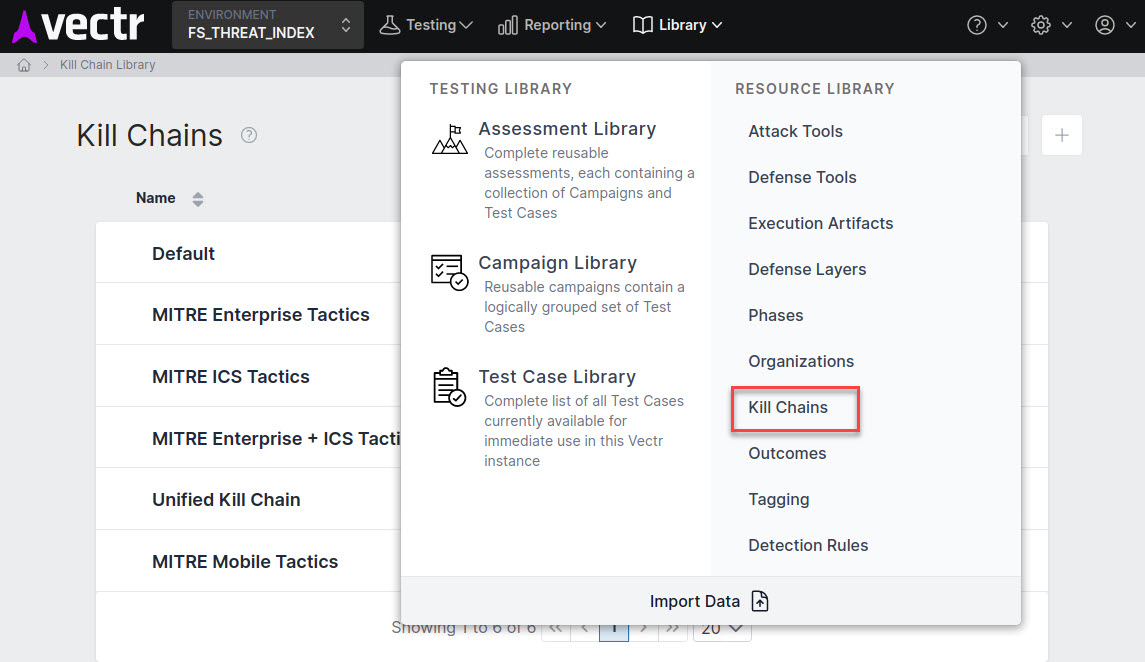This screenshot has height=662, width=1145.
Task: Open the home breadcrumb icon
Action: (24, 65)
